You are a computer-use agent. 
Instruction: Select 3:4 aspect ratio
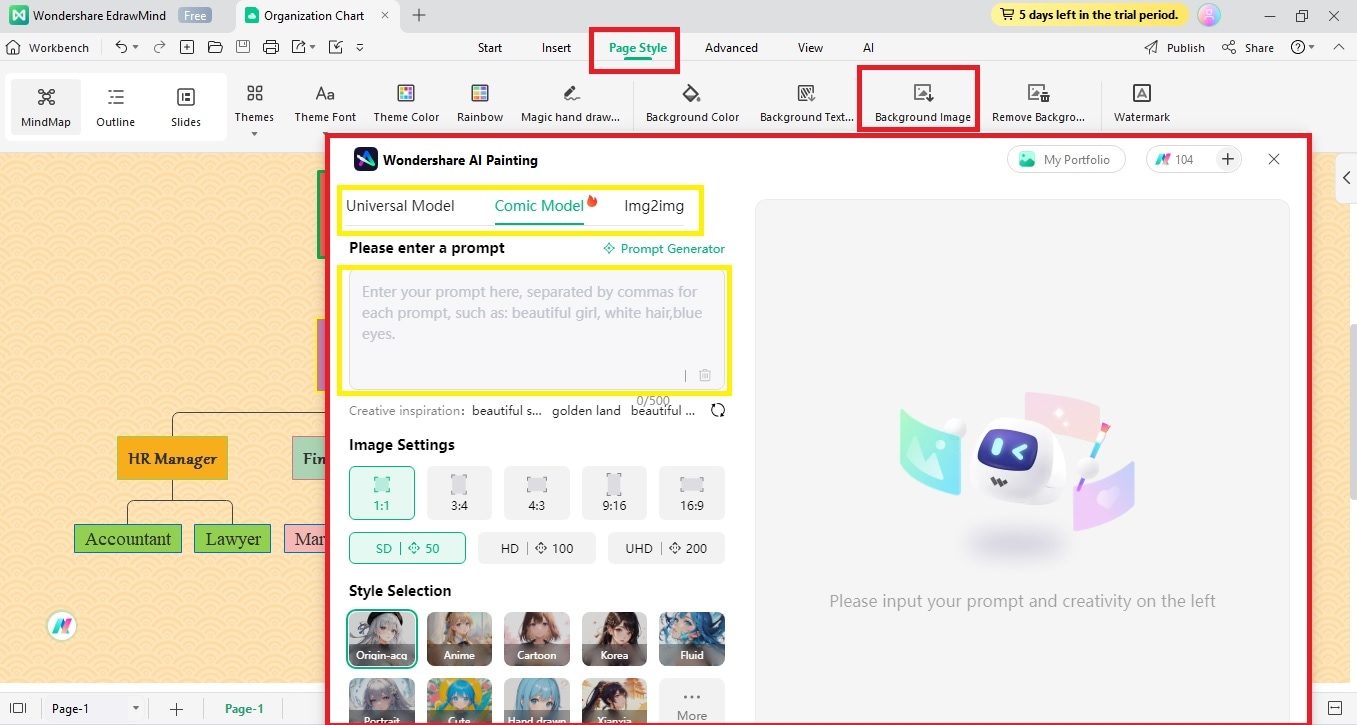pyautogui.click(x=459, y=493)
